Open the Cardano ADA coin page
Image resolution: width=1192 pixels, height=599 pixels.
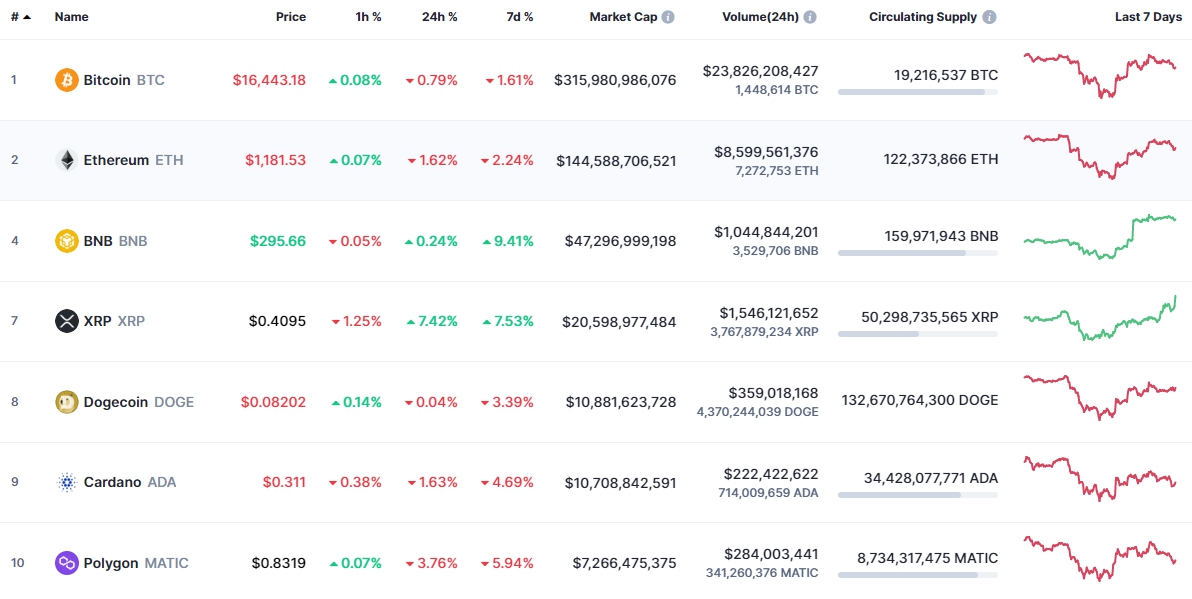(x=129, y=482)
